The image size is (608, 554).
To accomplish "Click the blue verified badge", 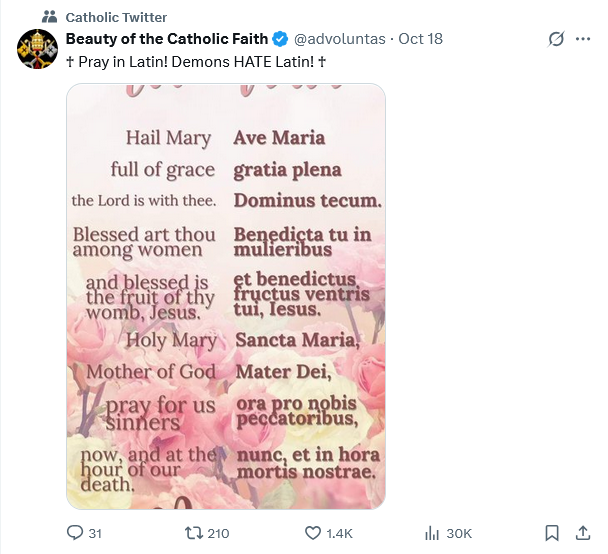I will click(x=280, y=39).
